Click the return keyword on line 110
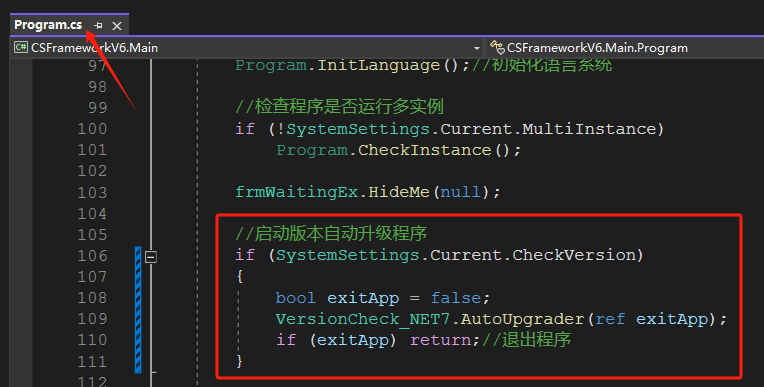The image size is (764, 387). [440, 340]
